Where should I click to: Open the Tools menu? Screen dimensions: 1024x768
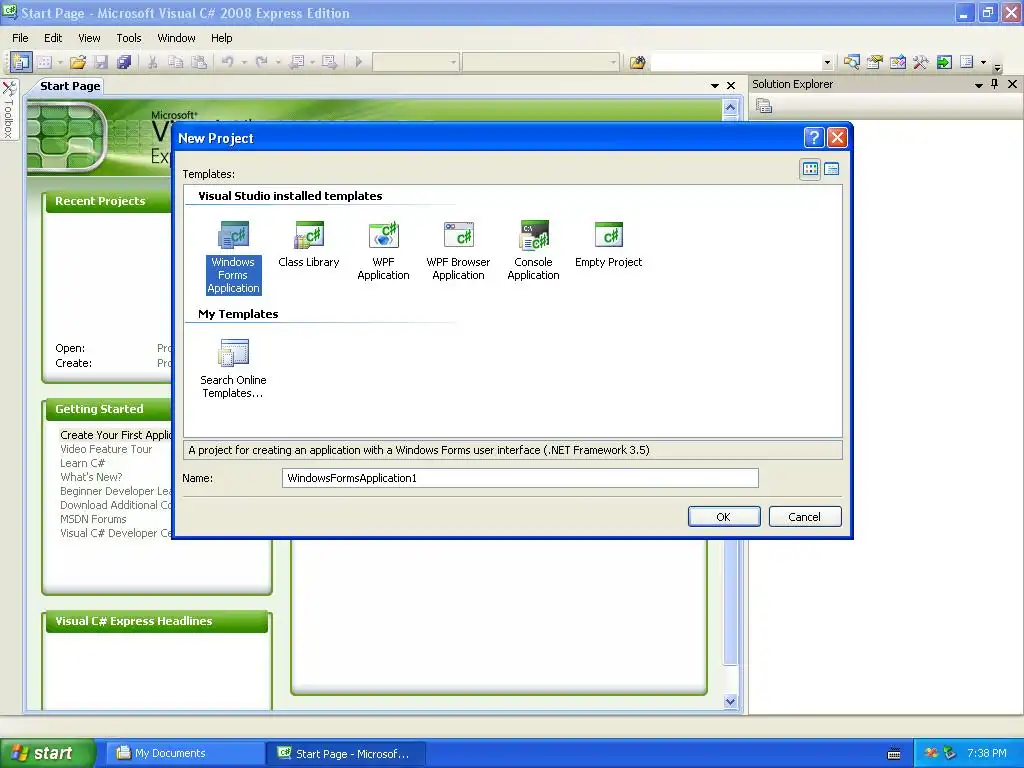click(129, 38)
